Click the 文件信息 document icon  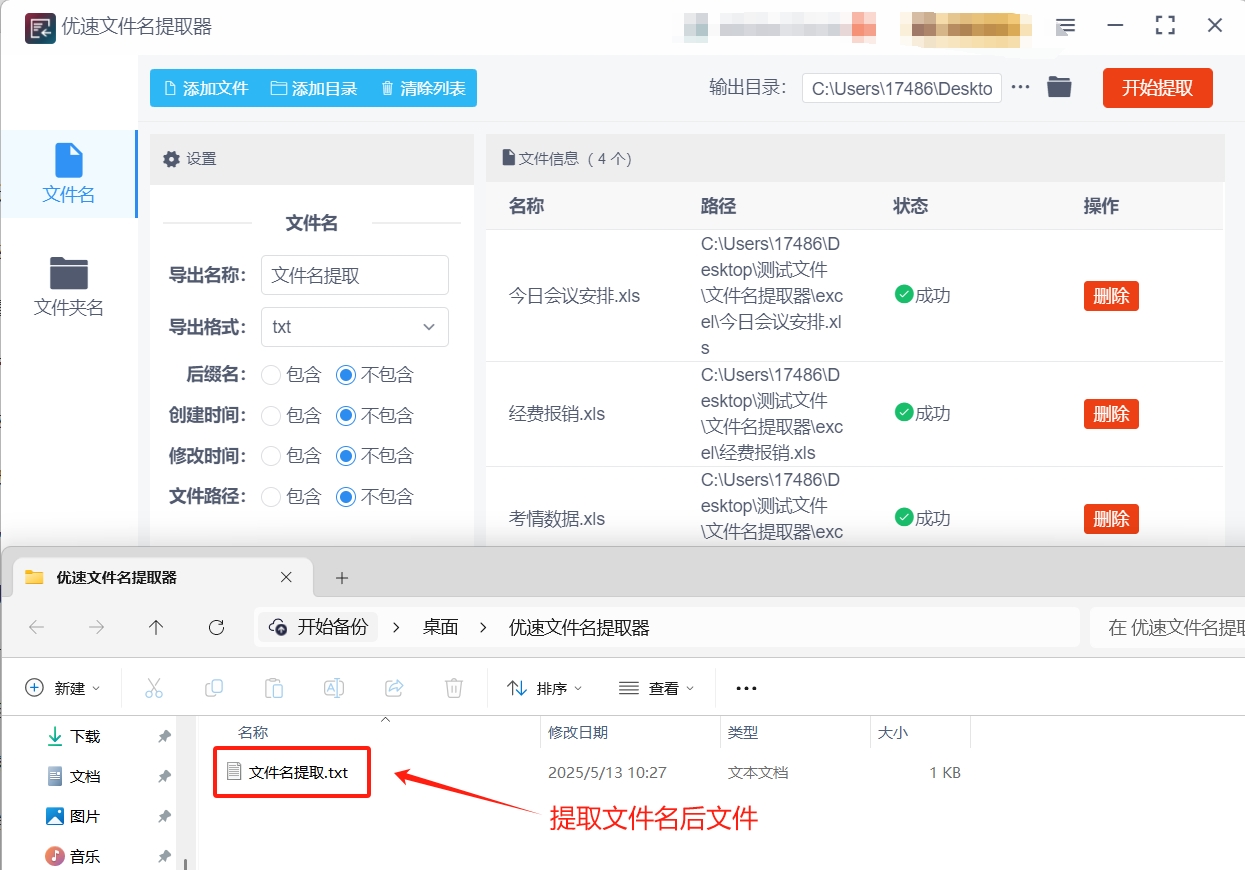pyautogui.click(x=509, y=158)
